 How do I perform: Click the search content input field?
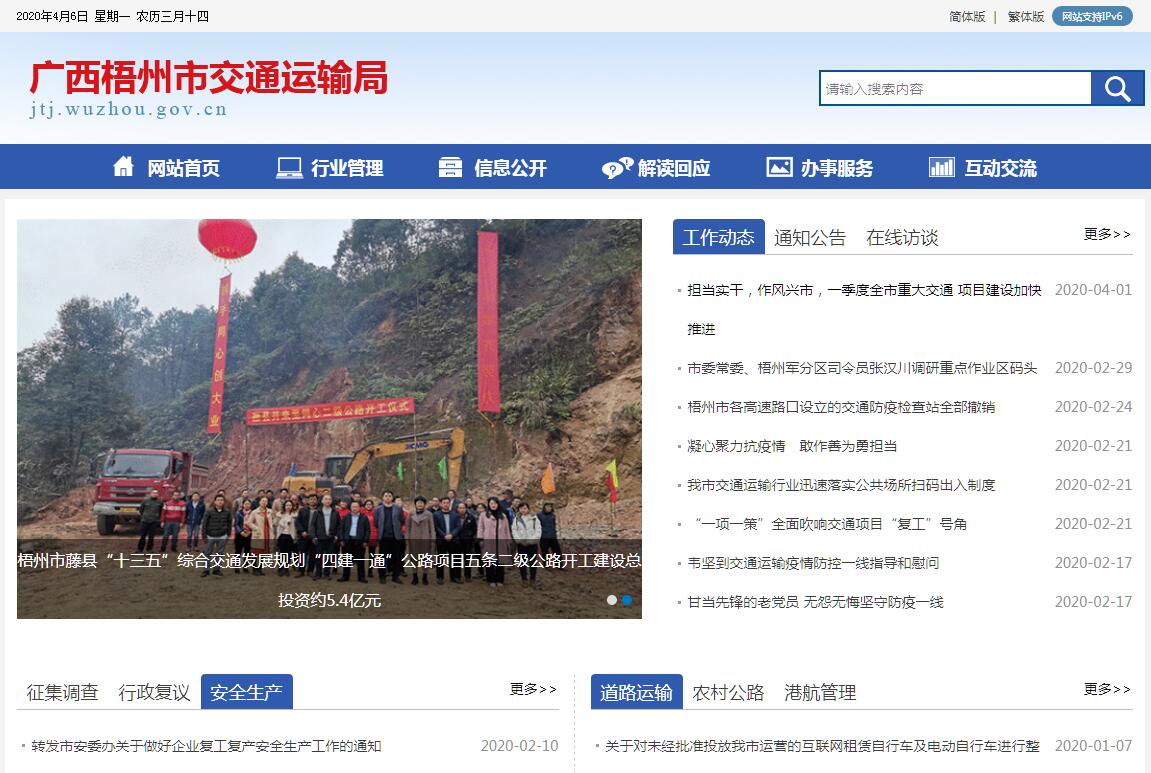[956, 89]
